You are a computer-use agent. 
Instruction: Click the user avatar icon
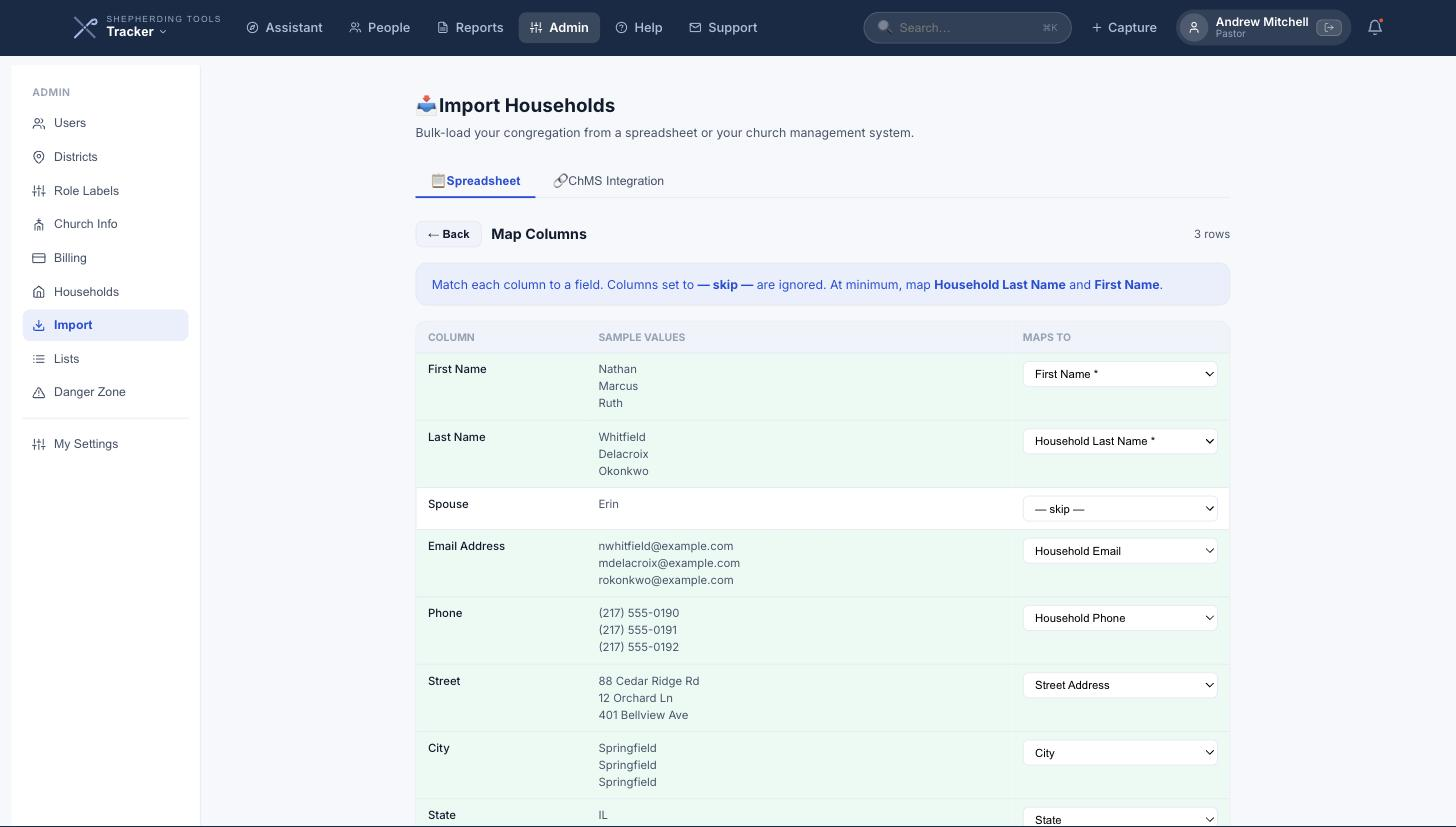(x=1194, y=28)
